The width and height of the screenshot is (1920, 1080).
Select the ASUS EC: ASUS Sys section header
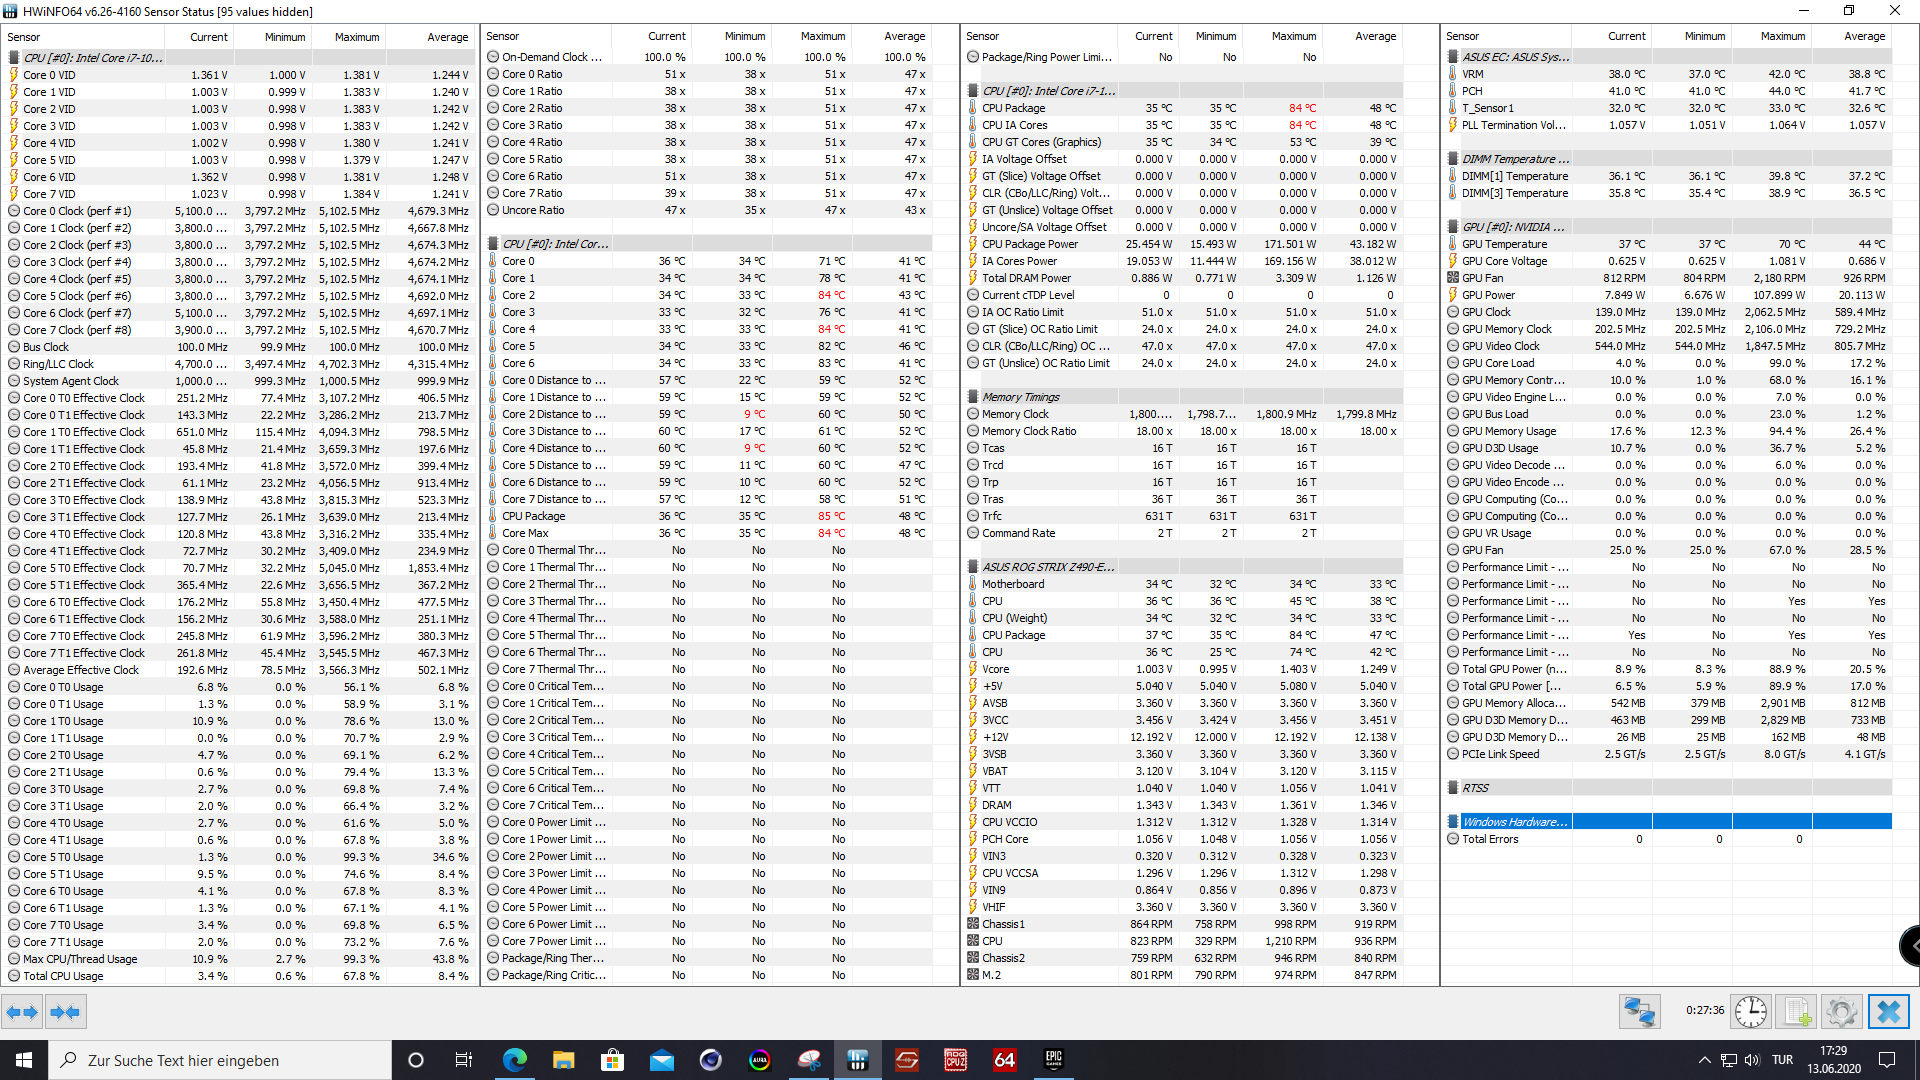click(x=1668, y=57)
